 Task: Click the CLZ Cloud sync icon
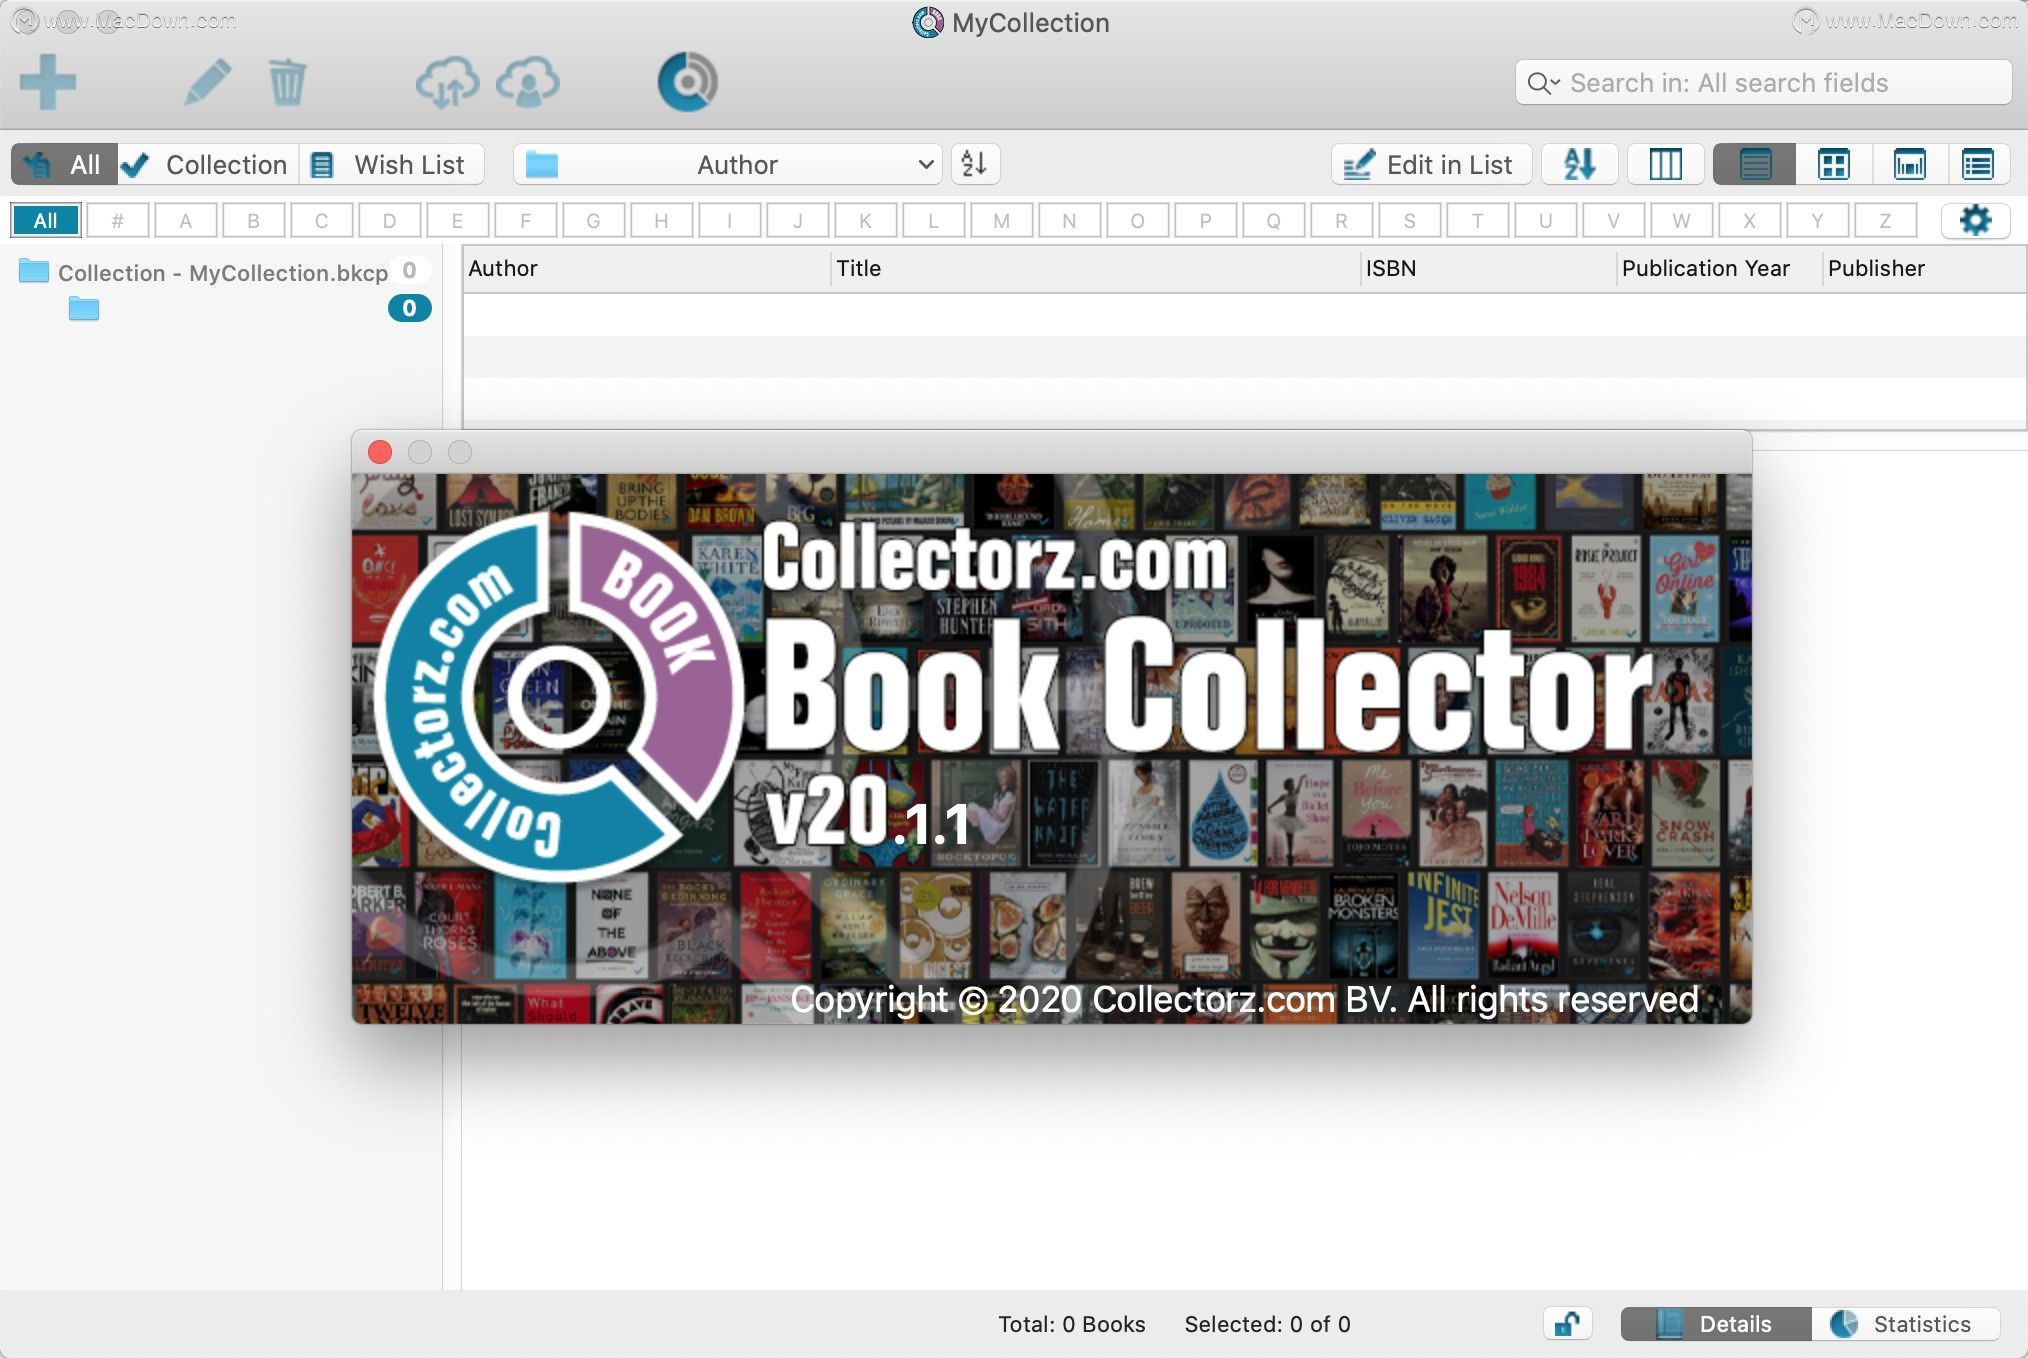447,82
